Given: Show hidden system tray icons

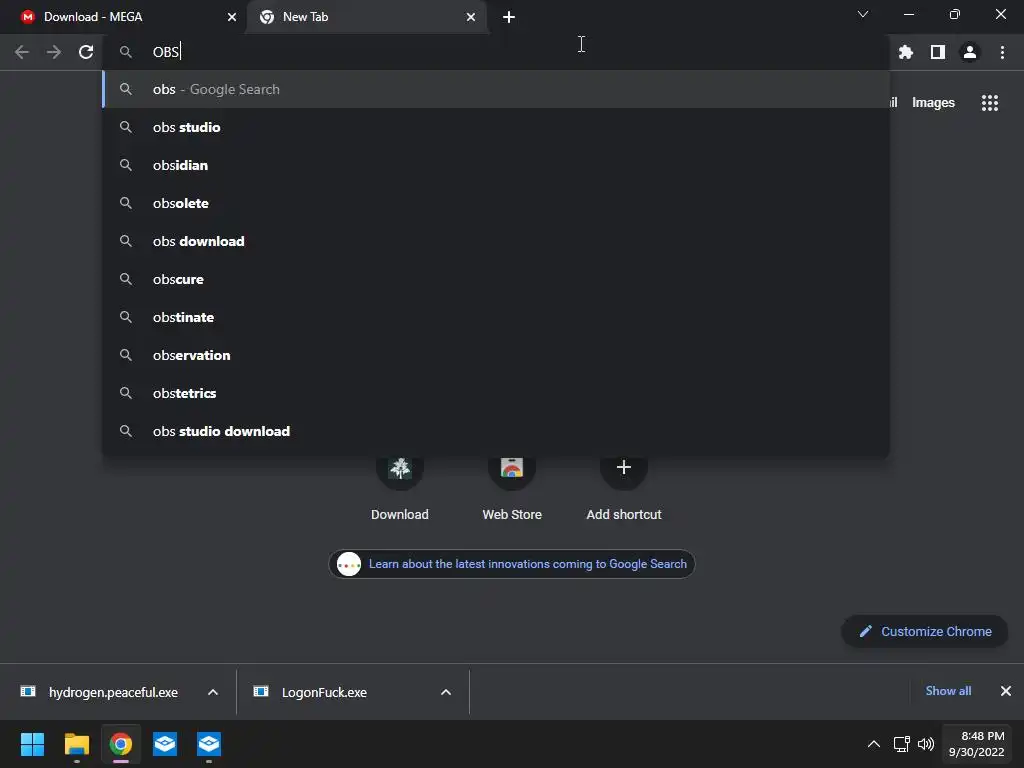Looking at the screenshot, I should coord(873,744).
